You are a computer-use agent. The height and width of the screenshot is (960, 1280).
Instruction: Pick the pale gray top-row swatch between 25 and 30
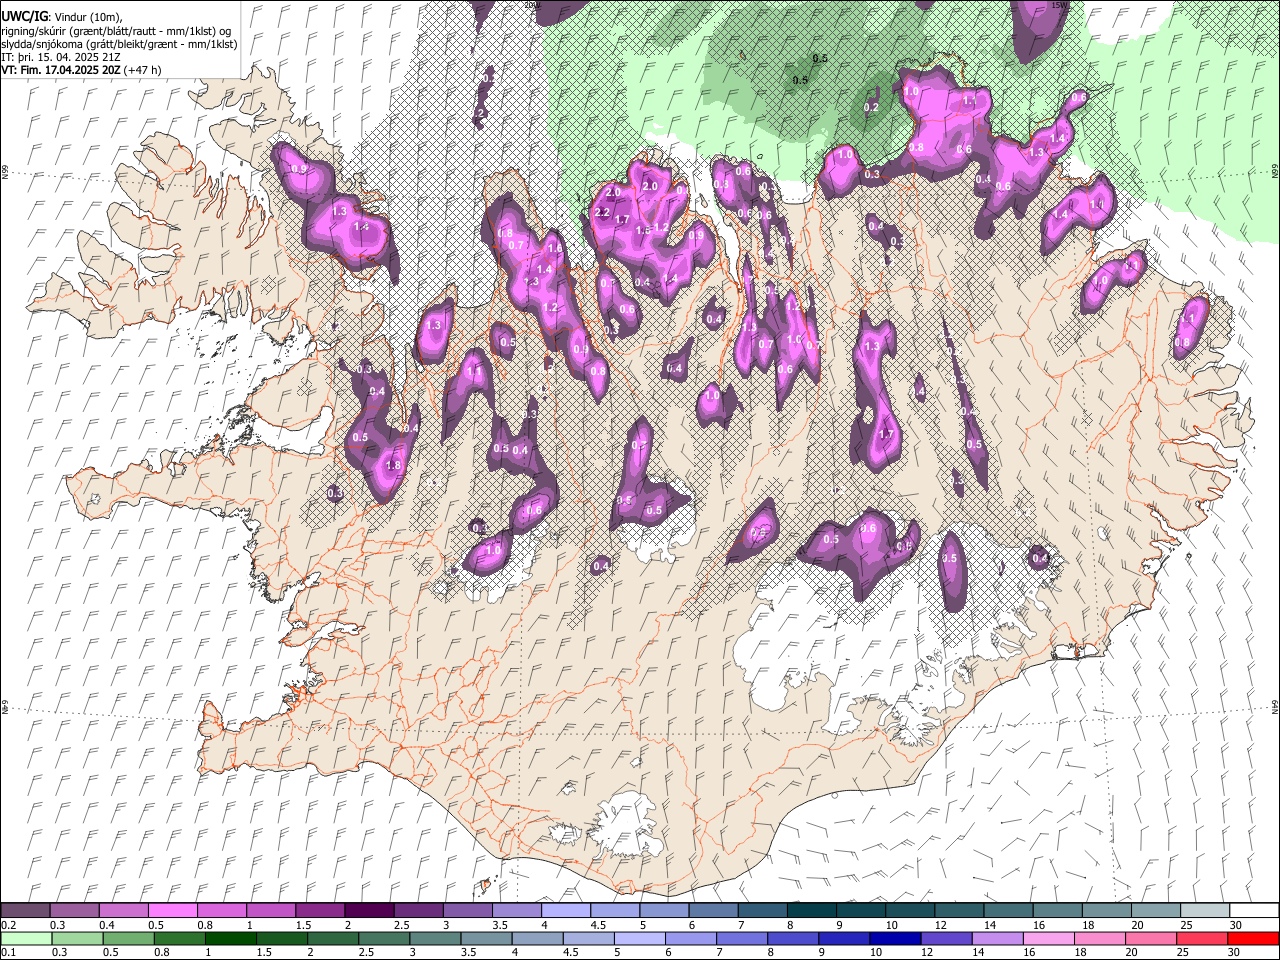click(1203, 910)
